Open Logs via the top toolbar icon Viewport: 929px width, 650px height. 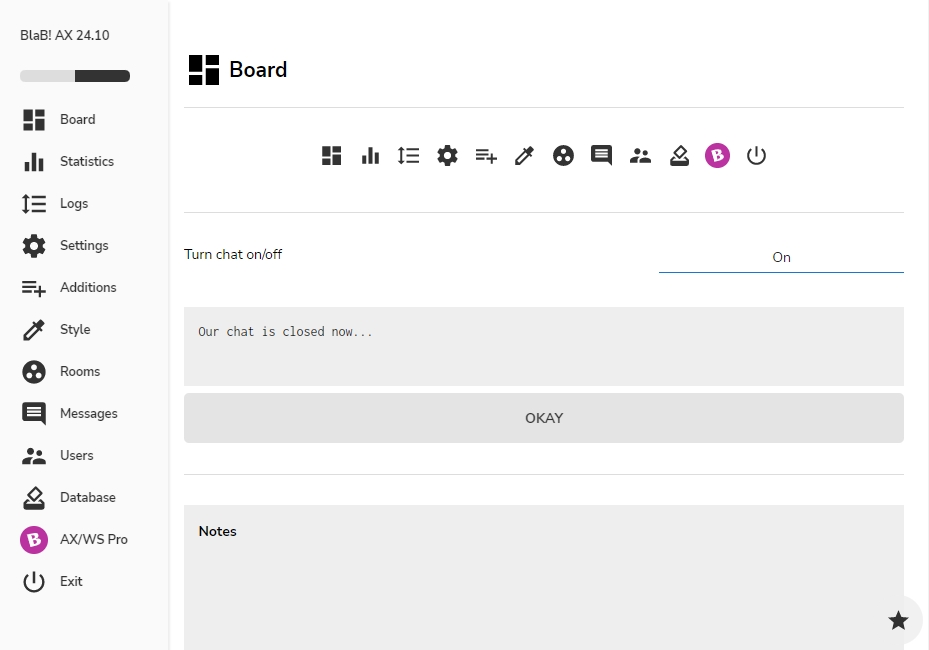click(x=408, y=156)
